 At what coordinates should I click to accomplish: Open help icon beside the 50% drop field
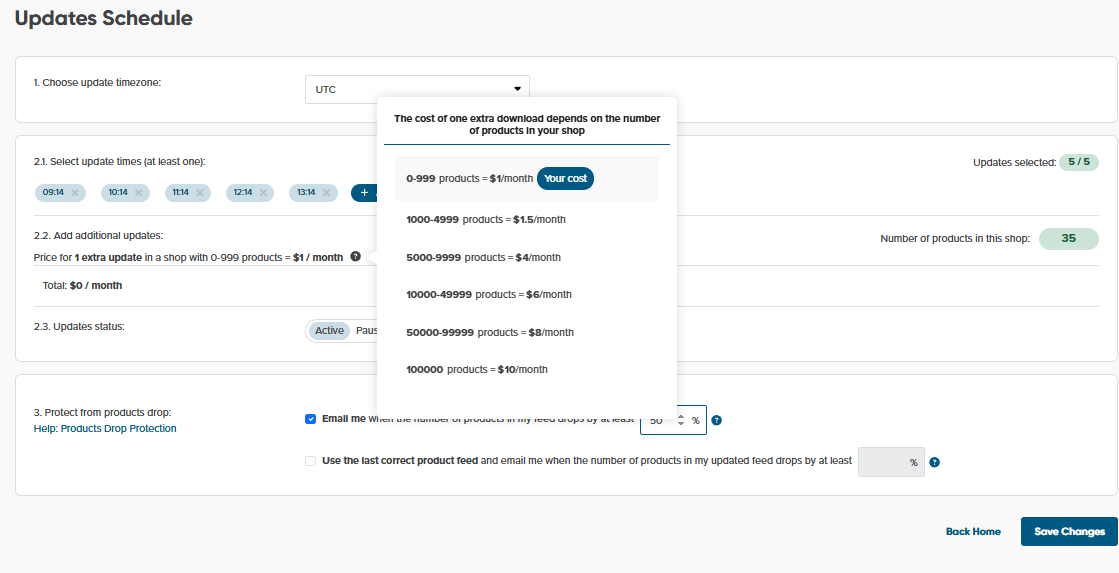pos(716,420)
